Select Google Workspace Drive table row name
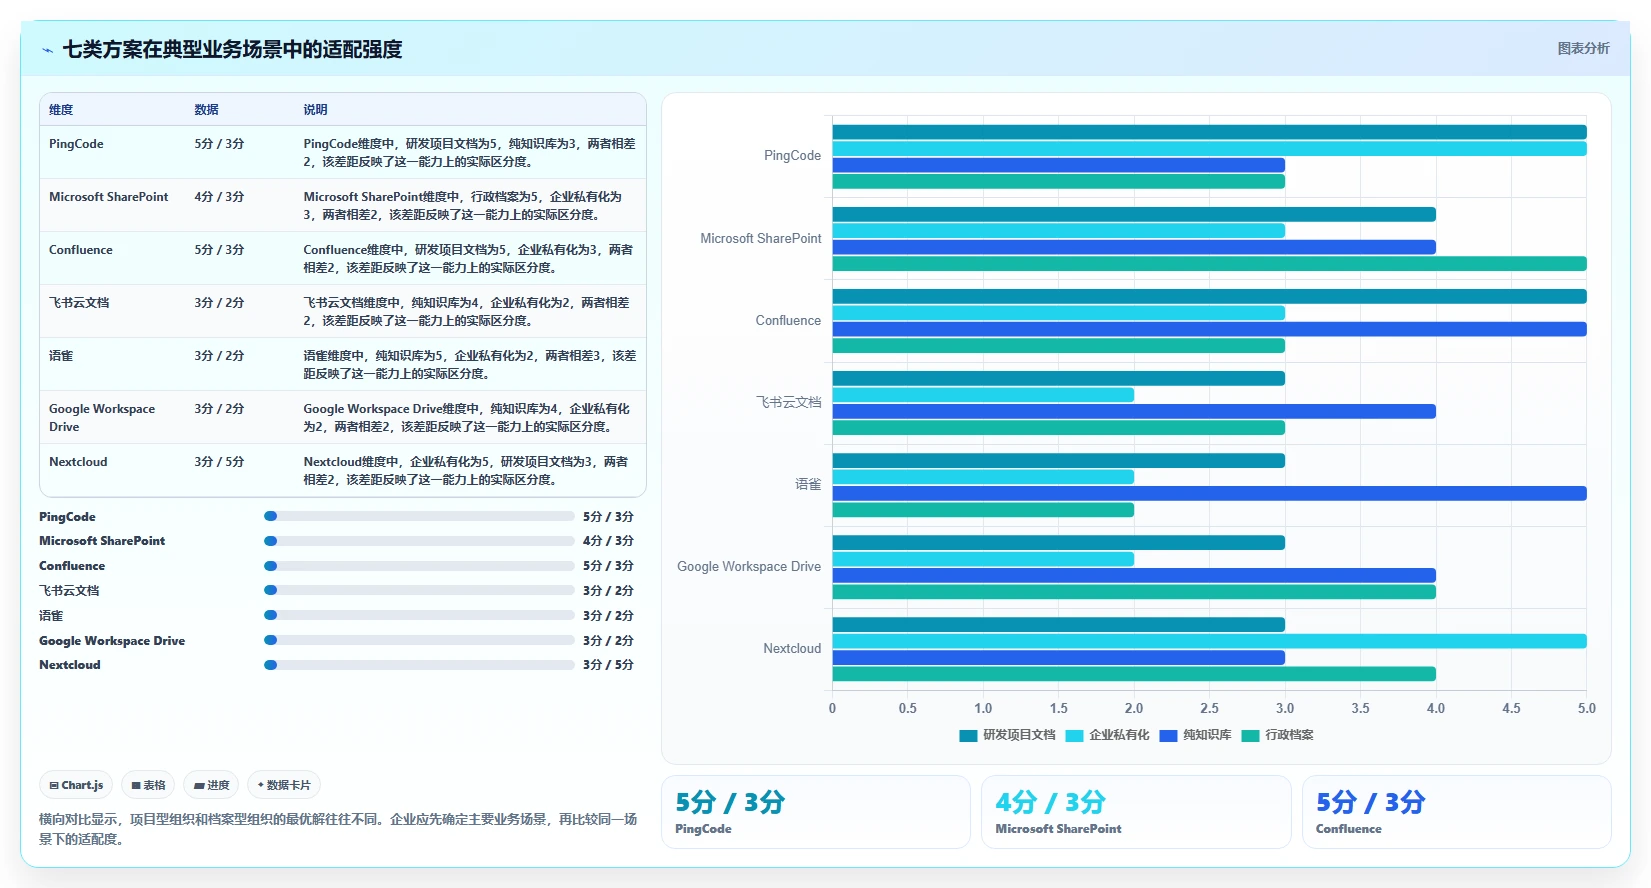 click(102, 418)
